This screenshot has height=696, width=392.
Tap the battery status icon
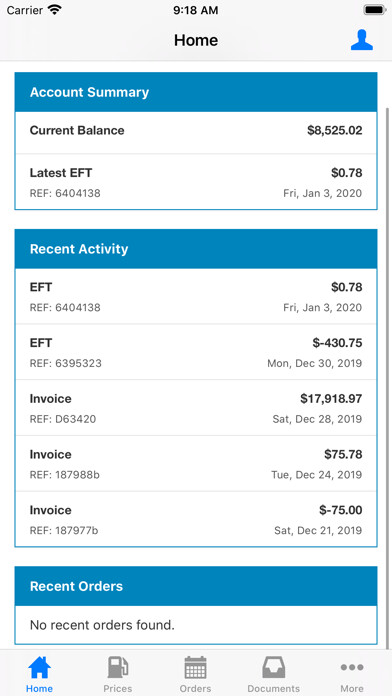[374, 10]
